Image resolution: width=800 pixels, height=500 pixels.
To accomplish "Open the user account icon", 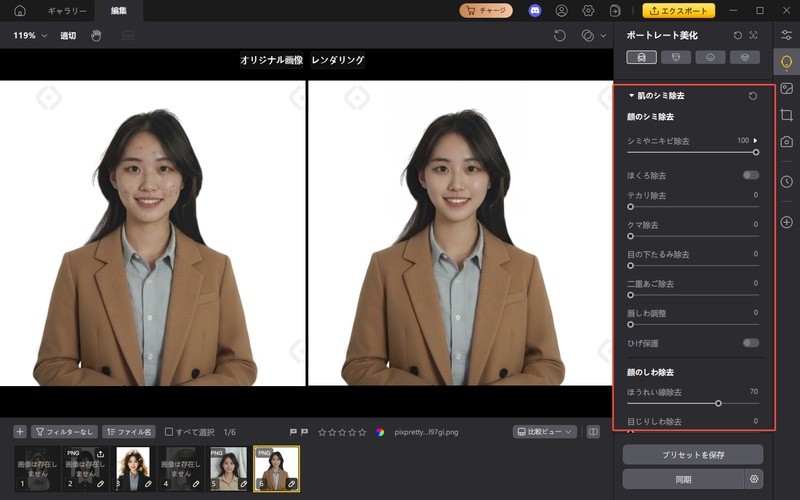I will click(562, 11).
